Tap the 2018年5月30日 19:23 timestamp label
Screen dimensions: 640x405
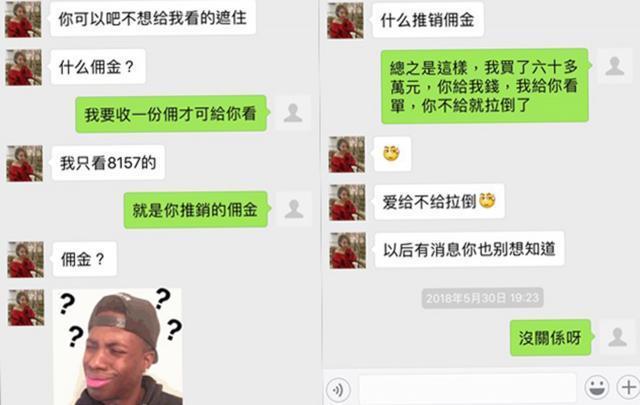[482, 298]
